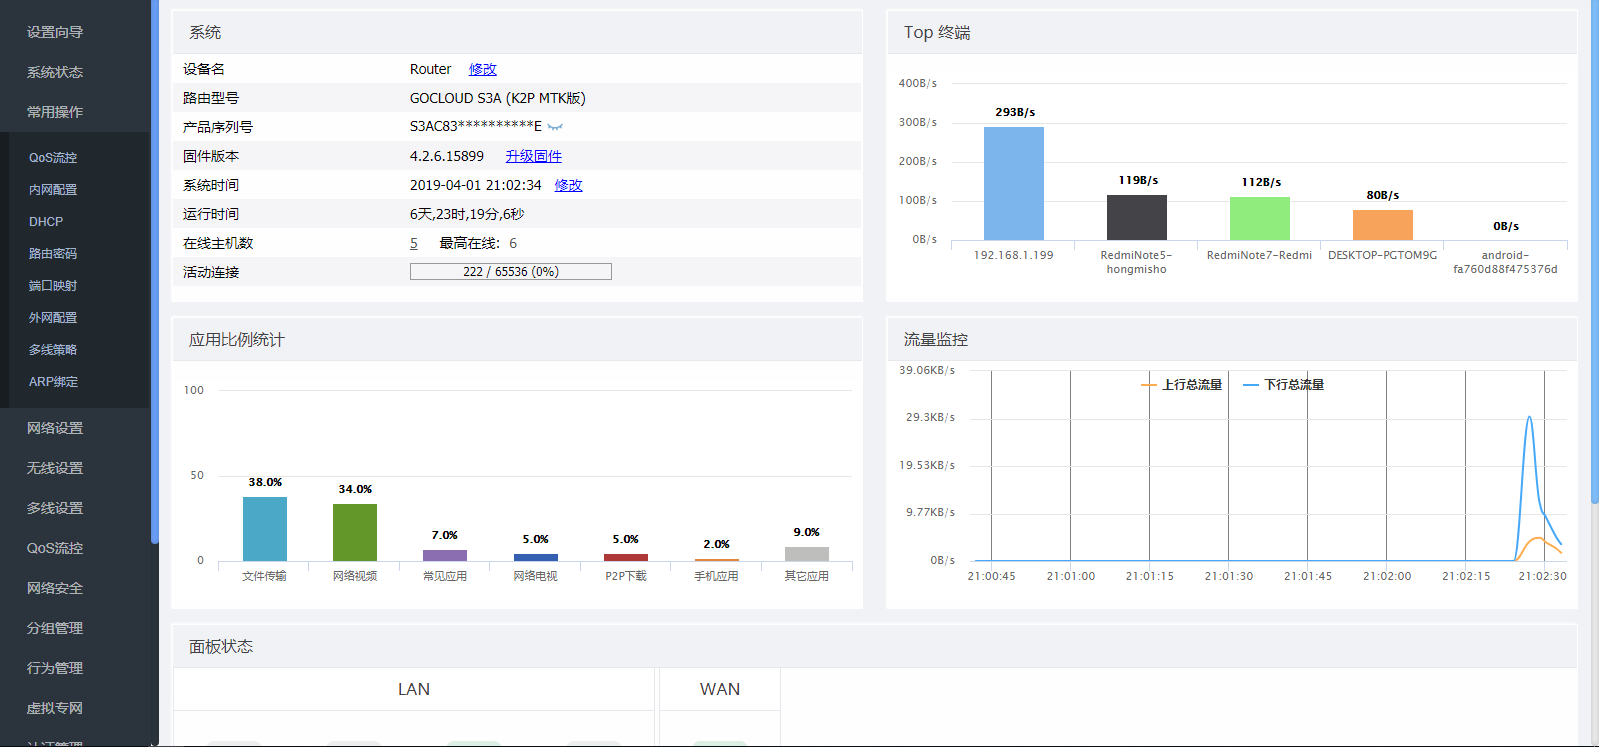Select 端口映射 port mapping item
Image resolution: width=1599 pixels, height=747 pixels.
coord(53,286)
